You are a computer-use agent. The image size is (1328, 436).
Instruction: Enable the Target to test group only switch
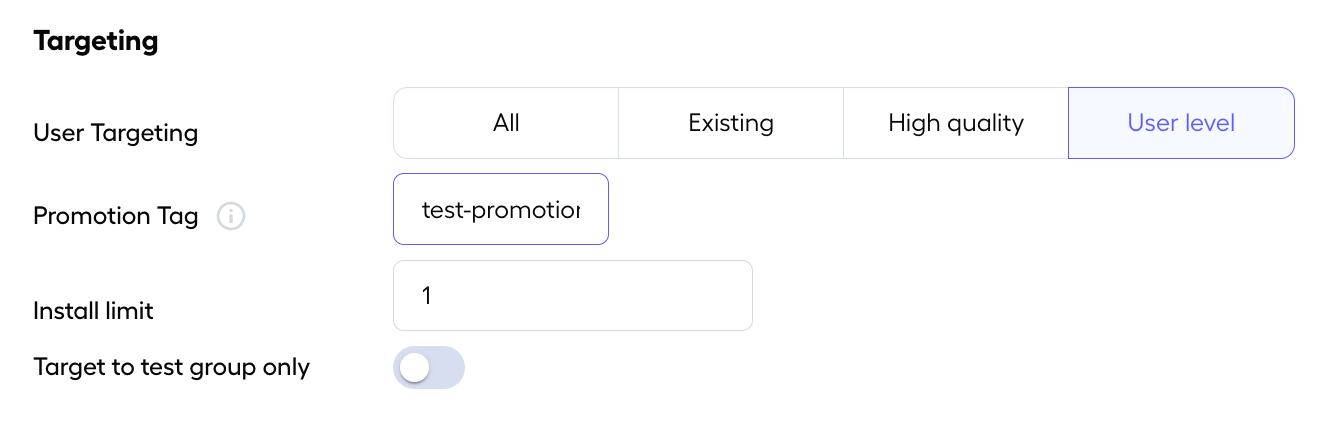click(429, 368)
